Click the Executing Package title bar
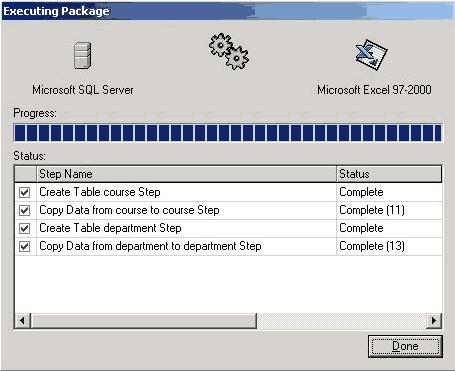455x371 pixels. (227, 11)
